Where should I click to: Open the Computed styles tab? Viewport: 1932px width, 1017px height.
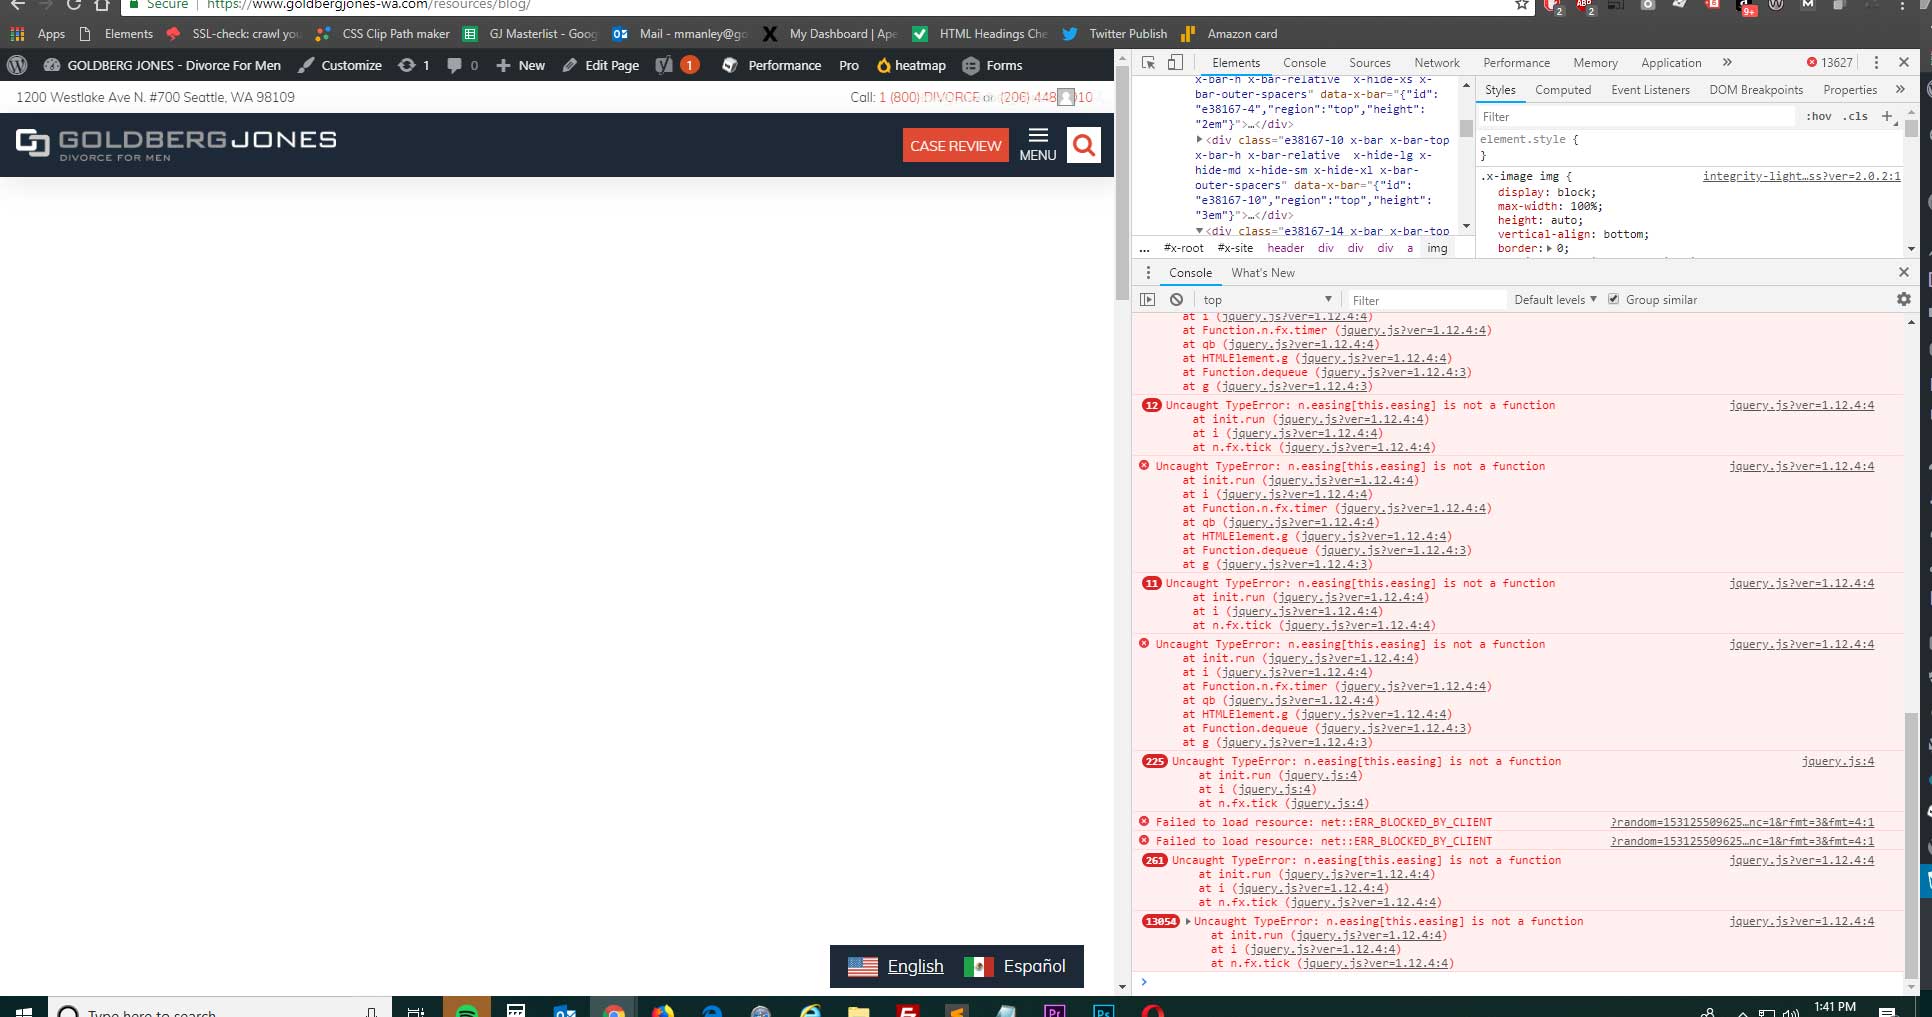point(1562,90)
